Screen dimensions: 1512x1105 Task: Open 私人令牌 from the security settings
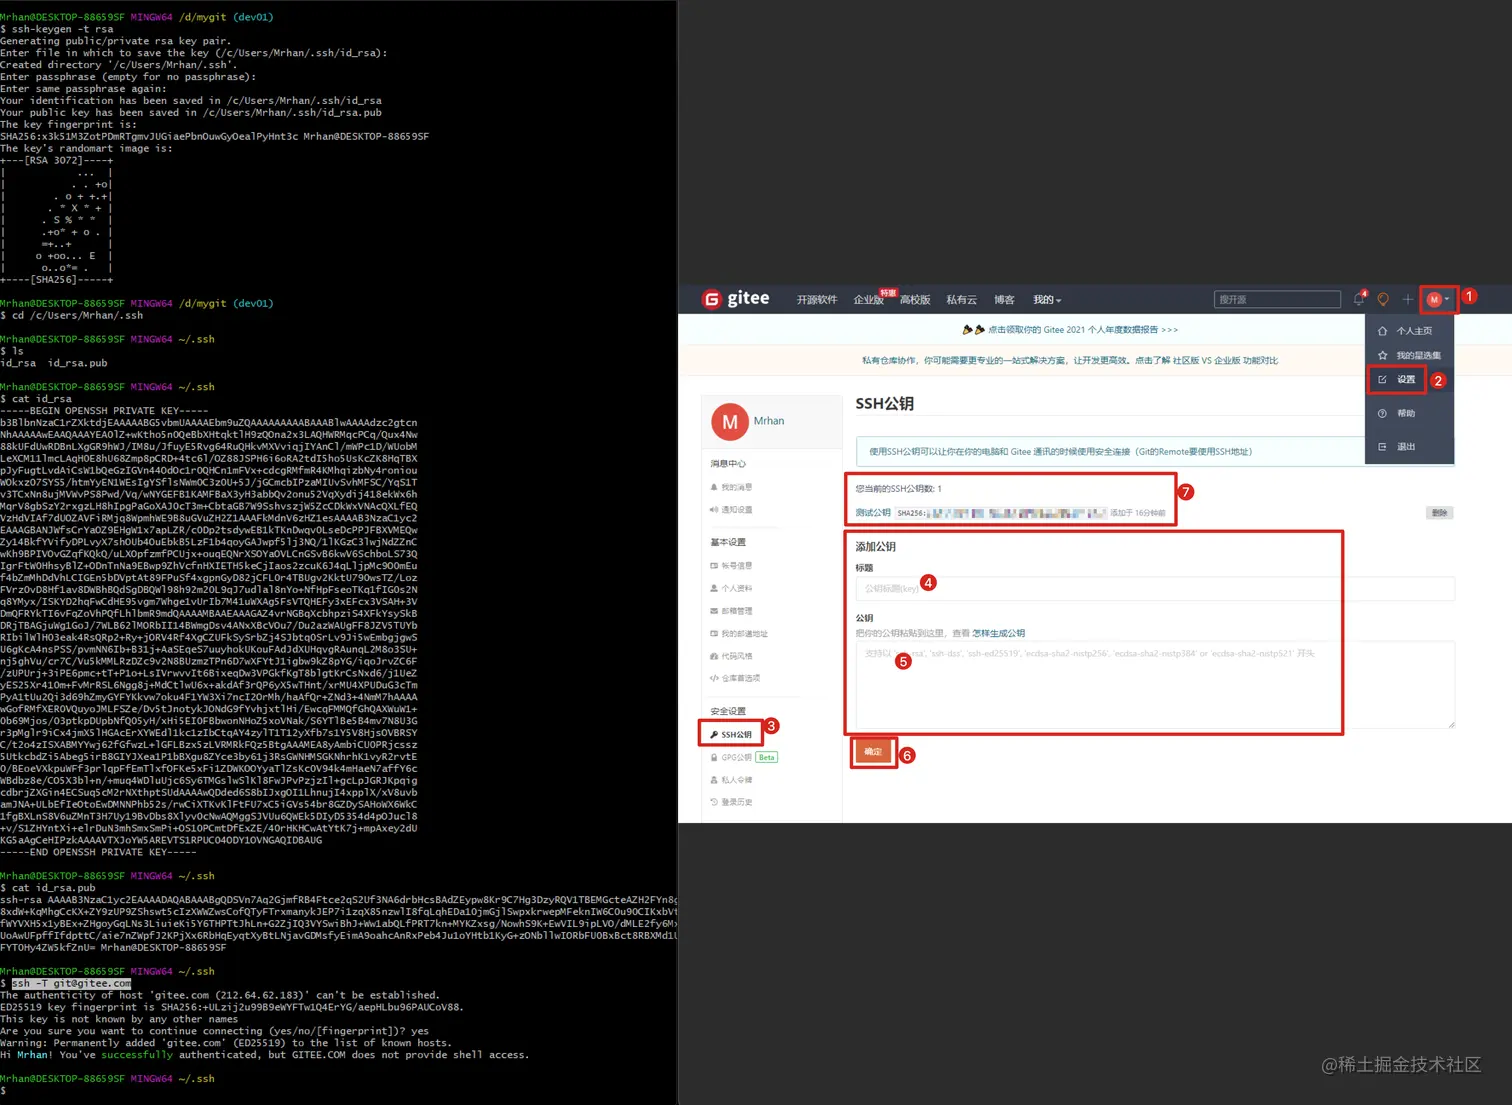(737, 779)
